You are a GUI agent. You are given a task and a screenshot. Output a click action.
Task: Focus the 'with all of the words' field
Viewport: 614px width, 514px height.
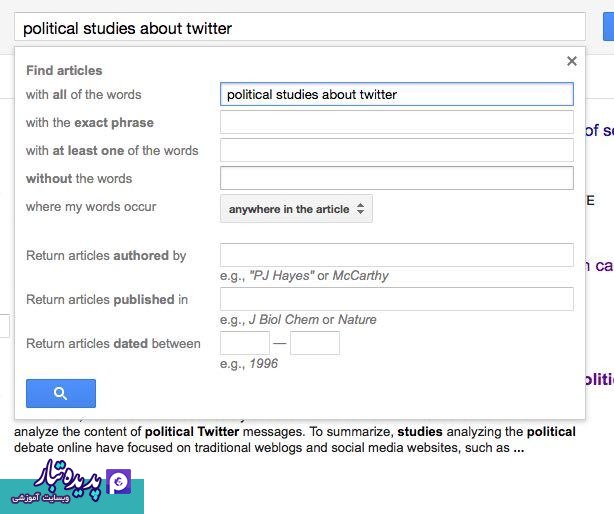coord(397,94)
